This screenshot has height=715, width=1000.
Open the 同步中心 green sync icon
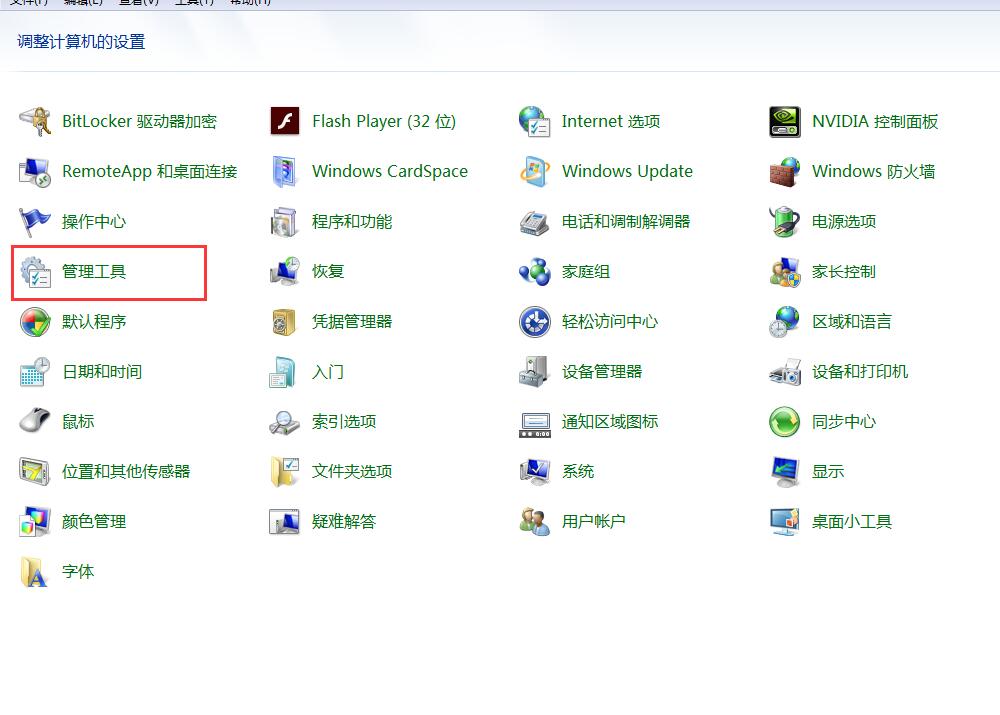(x=784, y=422)
